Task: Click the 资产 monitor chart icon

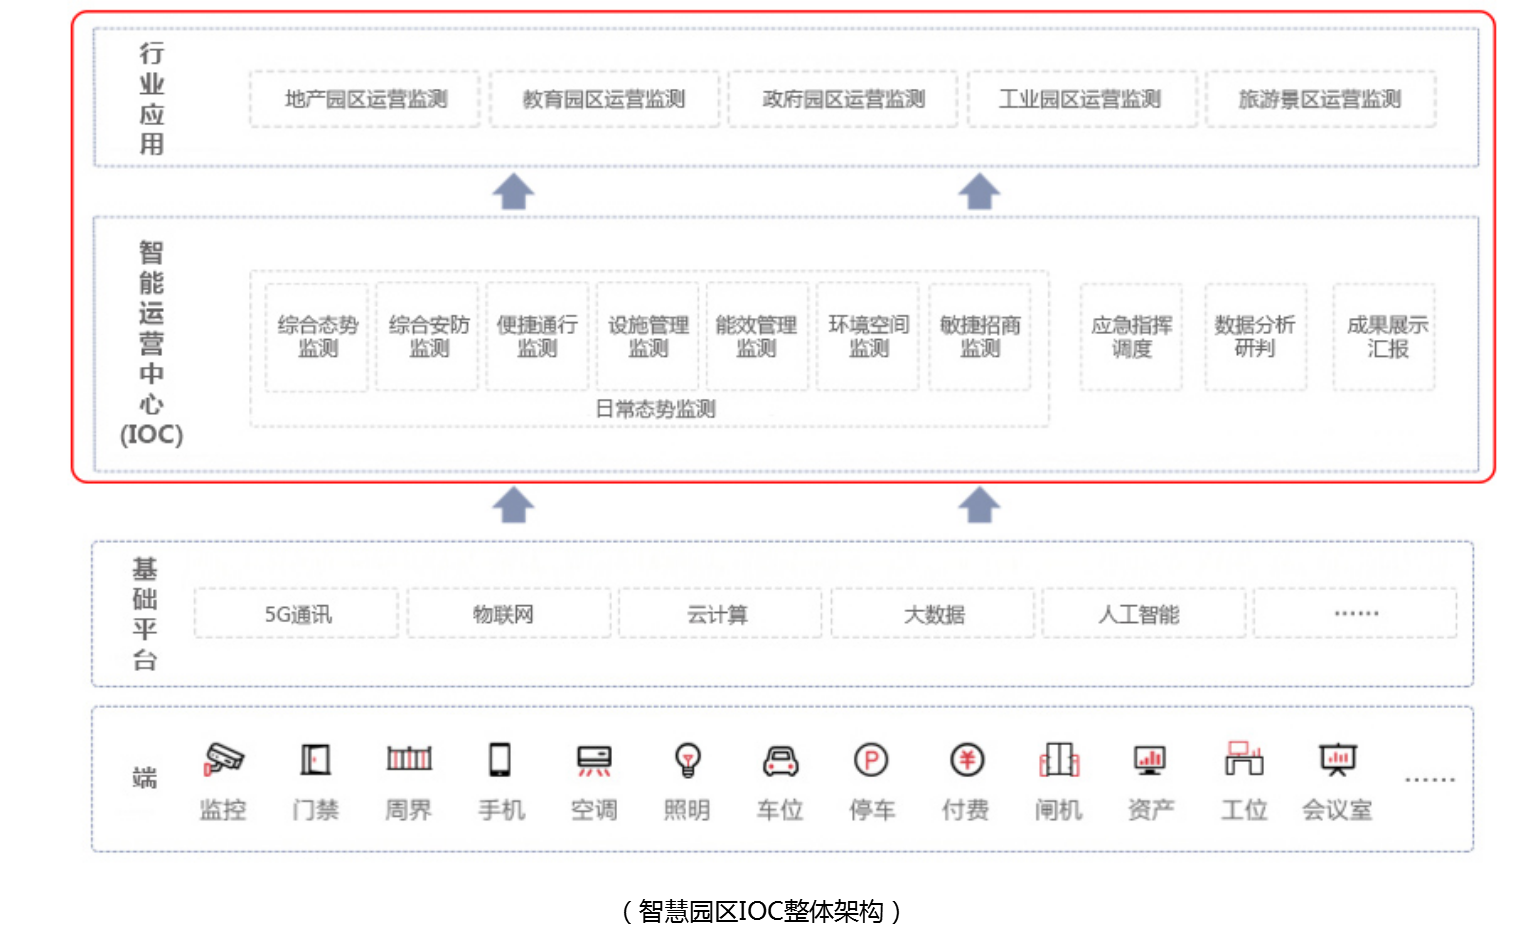Action: coord(1150,760)
